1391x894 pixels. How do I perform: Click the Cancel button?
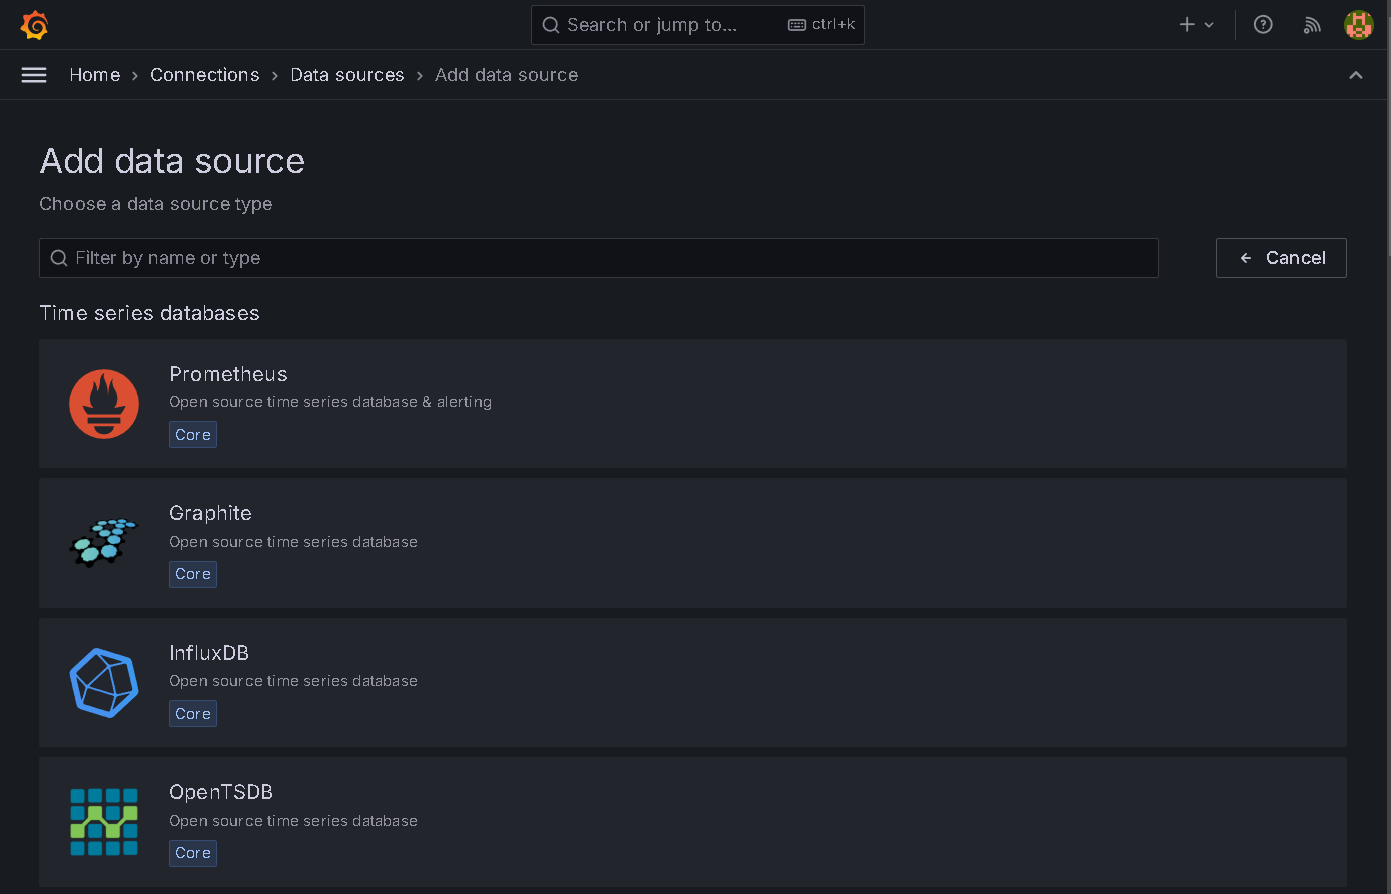click(1281, 258)
